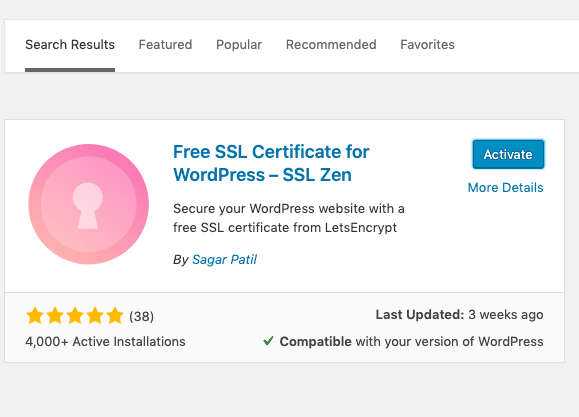Open the Free SSL Certificate title link

point(271,163)
